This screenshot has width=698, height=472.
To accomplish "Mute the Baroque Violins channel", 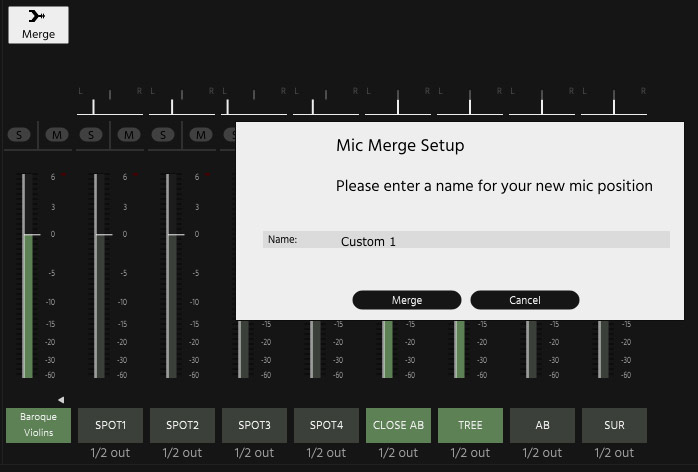I will point(57,134).
